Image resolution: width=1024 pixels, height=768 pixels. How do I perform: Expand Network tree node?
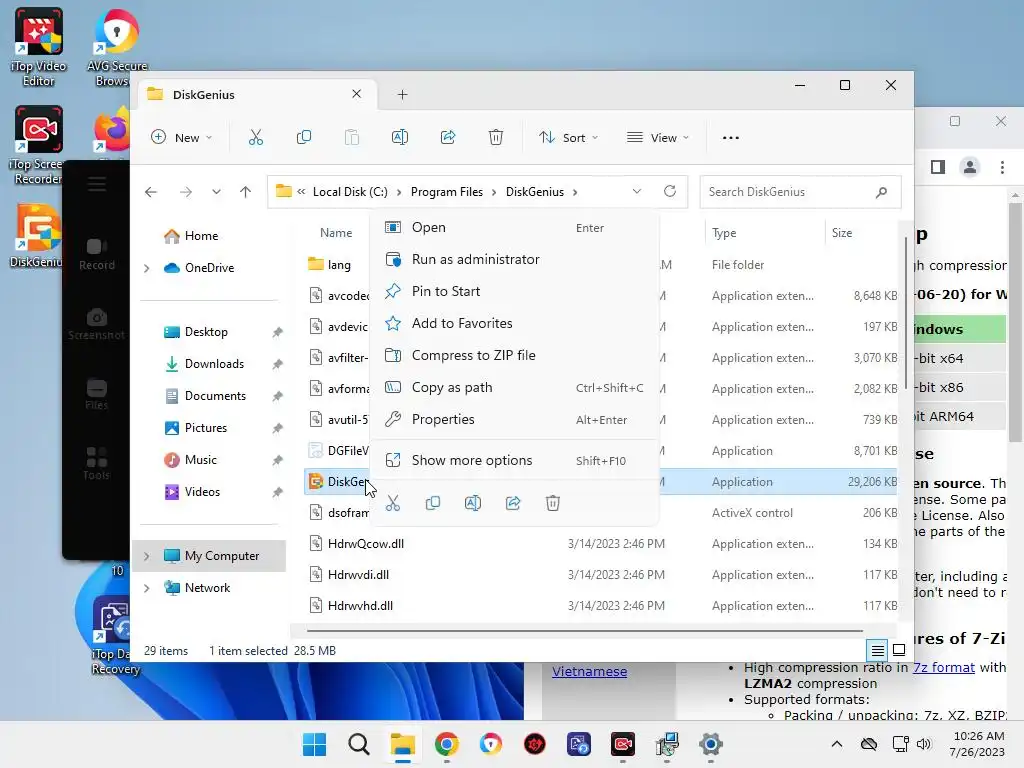(147, 588)
